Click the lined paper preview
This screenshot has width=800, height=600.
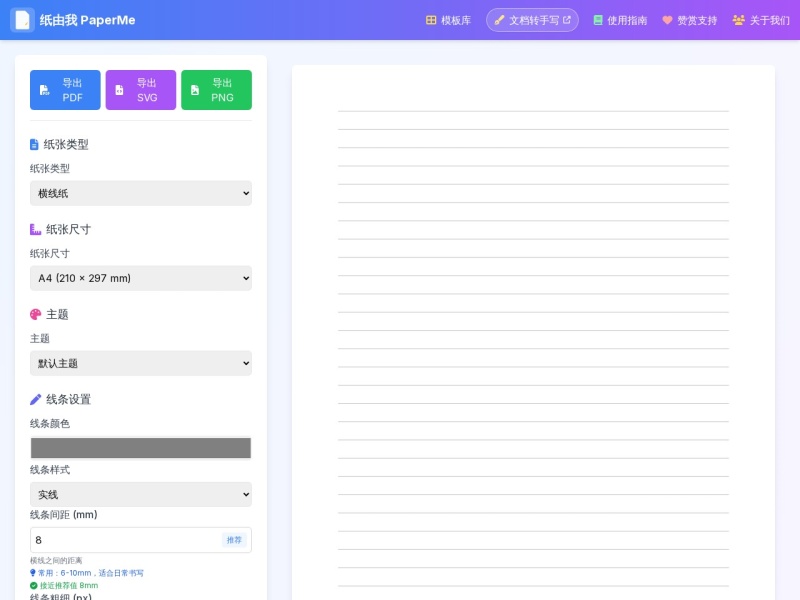pos(533,333)
